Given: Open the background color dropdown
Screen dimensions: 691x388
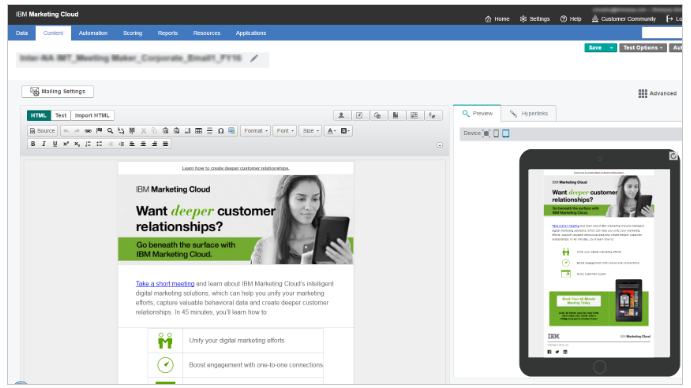Looking at the screenshot, I should [346, 131].
